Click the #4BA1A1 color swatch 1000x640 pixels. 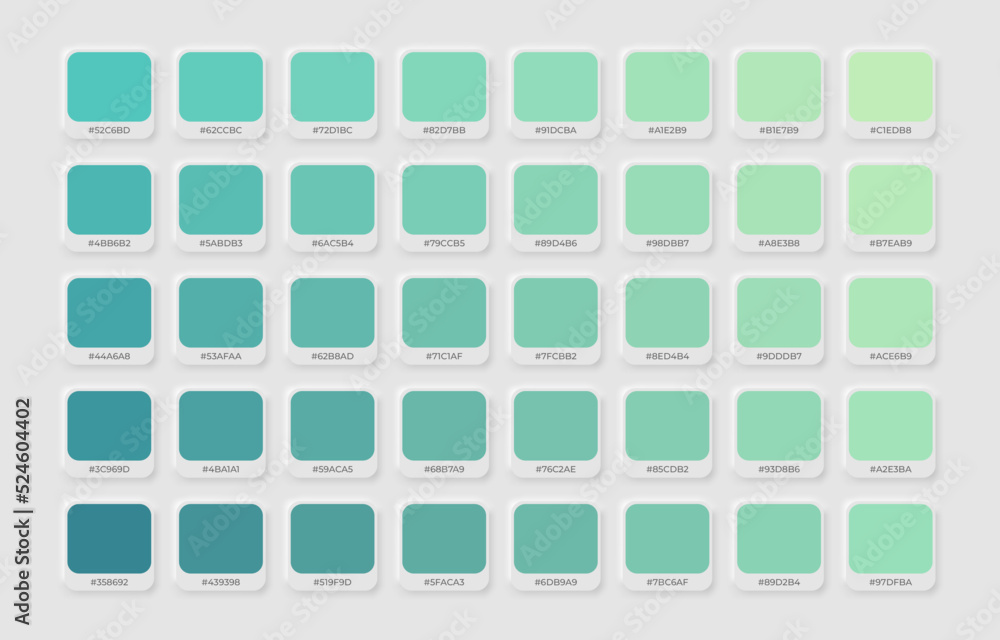[221, 425]
